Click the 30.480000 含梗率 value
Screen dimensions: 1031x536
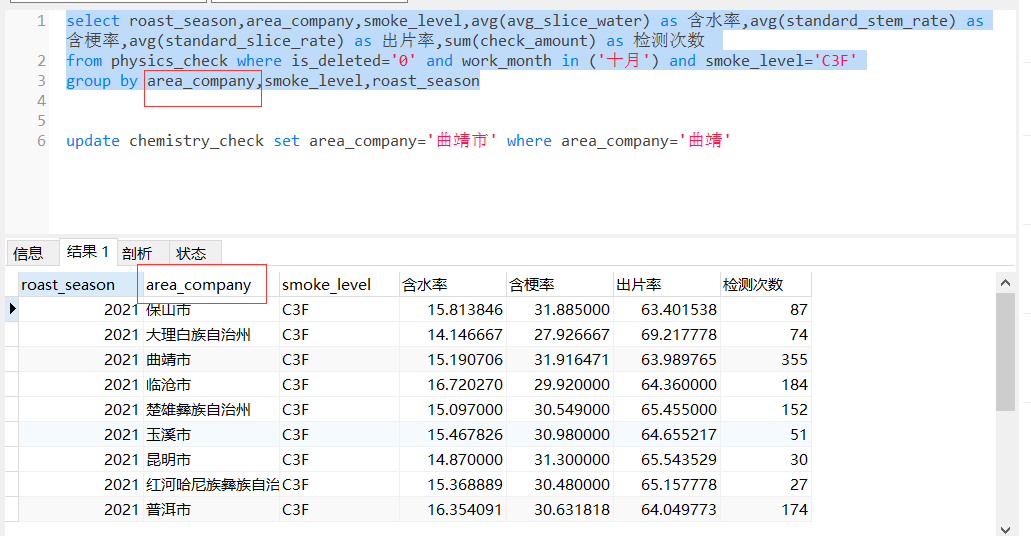(x=571, y=485)
